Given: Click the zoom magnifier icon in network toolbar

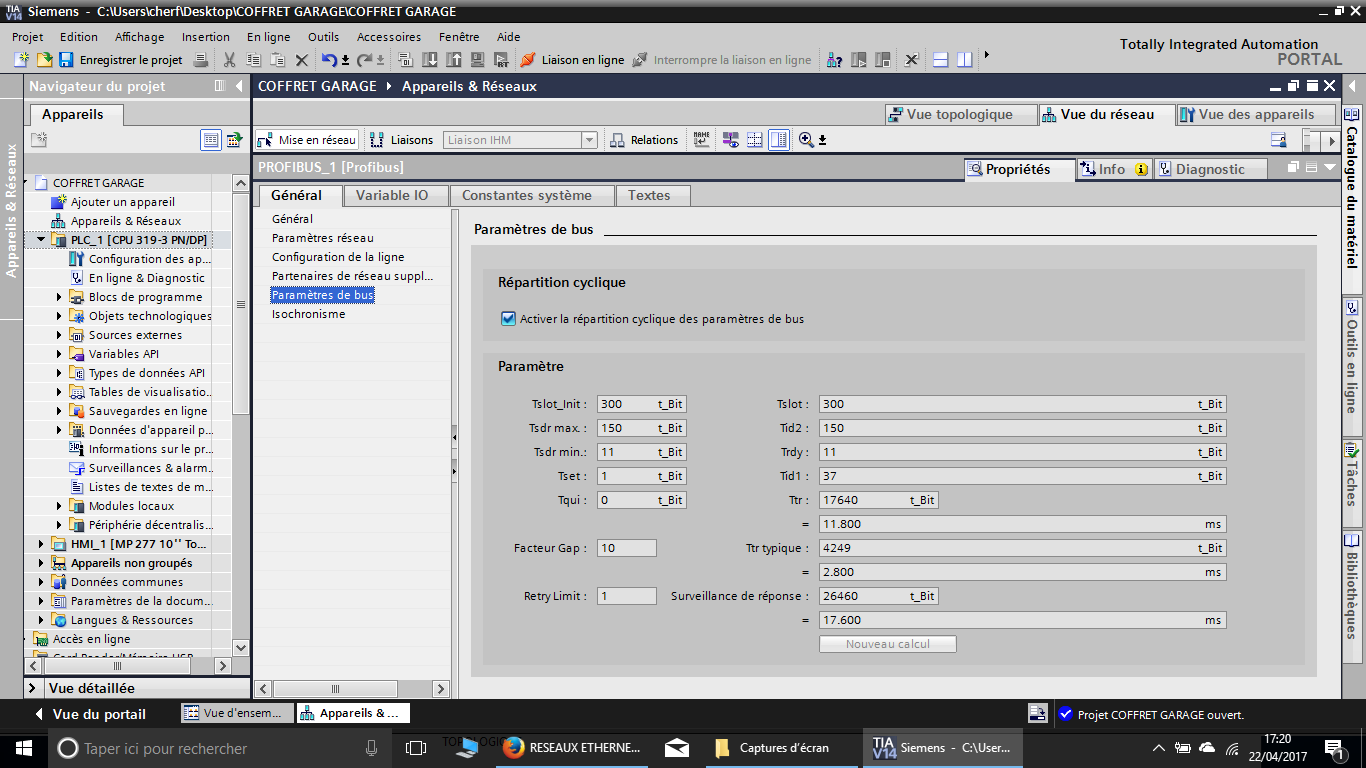Looking at the screenshot, I should pyautogui.click(x=806, y=140).
